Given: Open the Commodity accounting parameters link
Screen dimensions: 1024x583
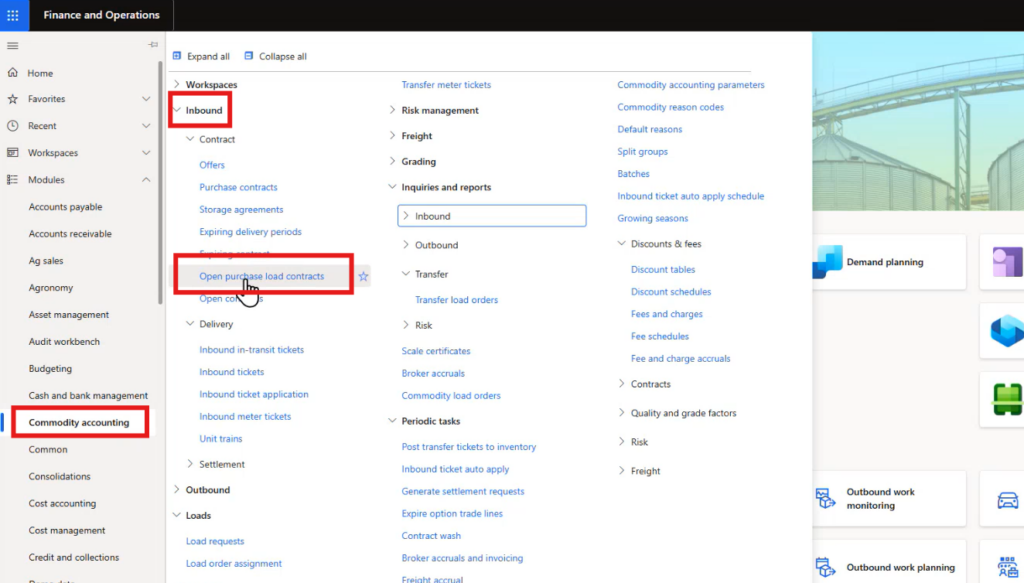Looking at the screenshot, I should point(691,85).
